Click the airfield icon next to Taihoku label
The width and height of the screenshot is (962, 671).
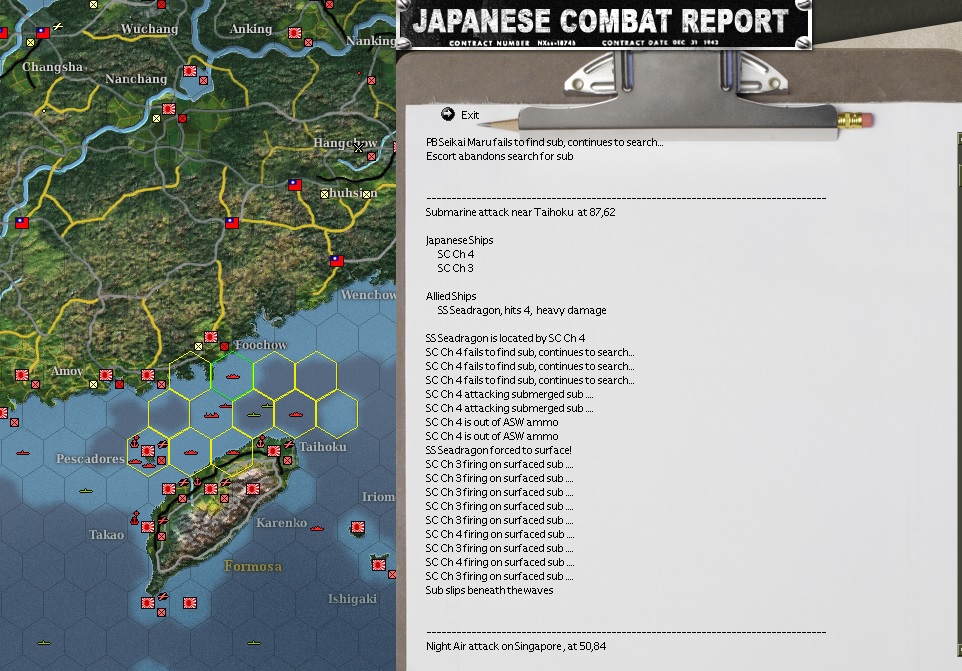coord(289,444)
